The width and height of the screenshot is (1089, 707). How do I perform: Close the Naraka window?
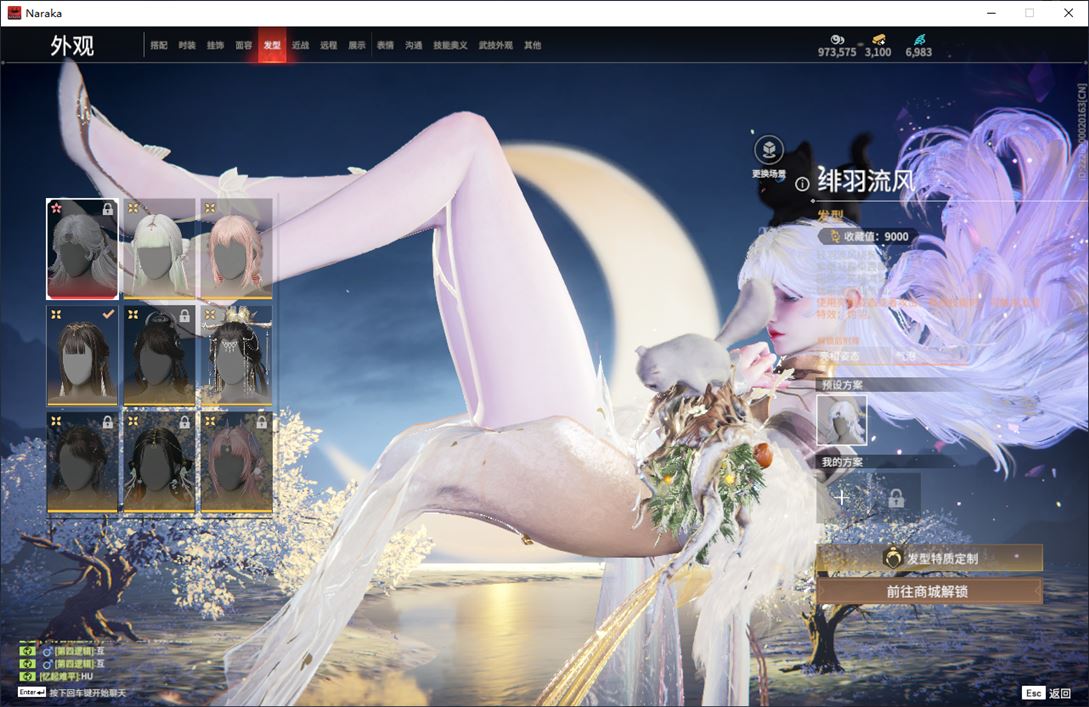click(x=1068, y=13)
